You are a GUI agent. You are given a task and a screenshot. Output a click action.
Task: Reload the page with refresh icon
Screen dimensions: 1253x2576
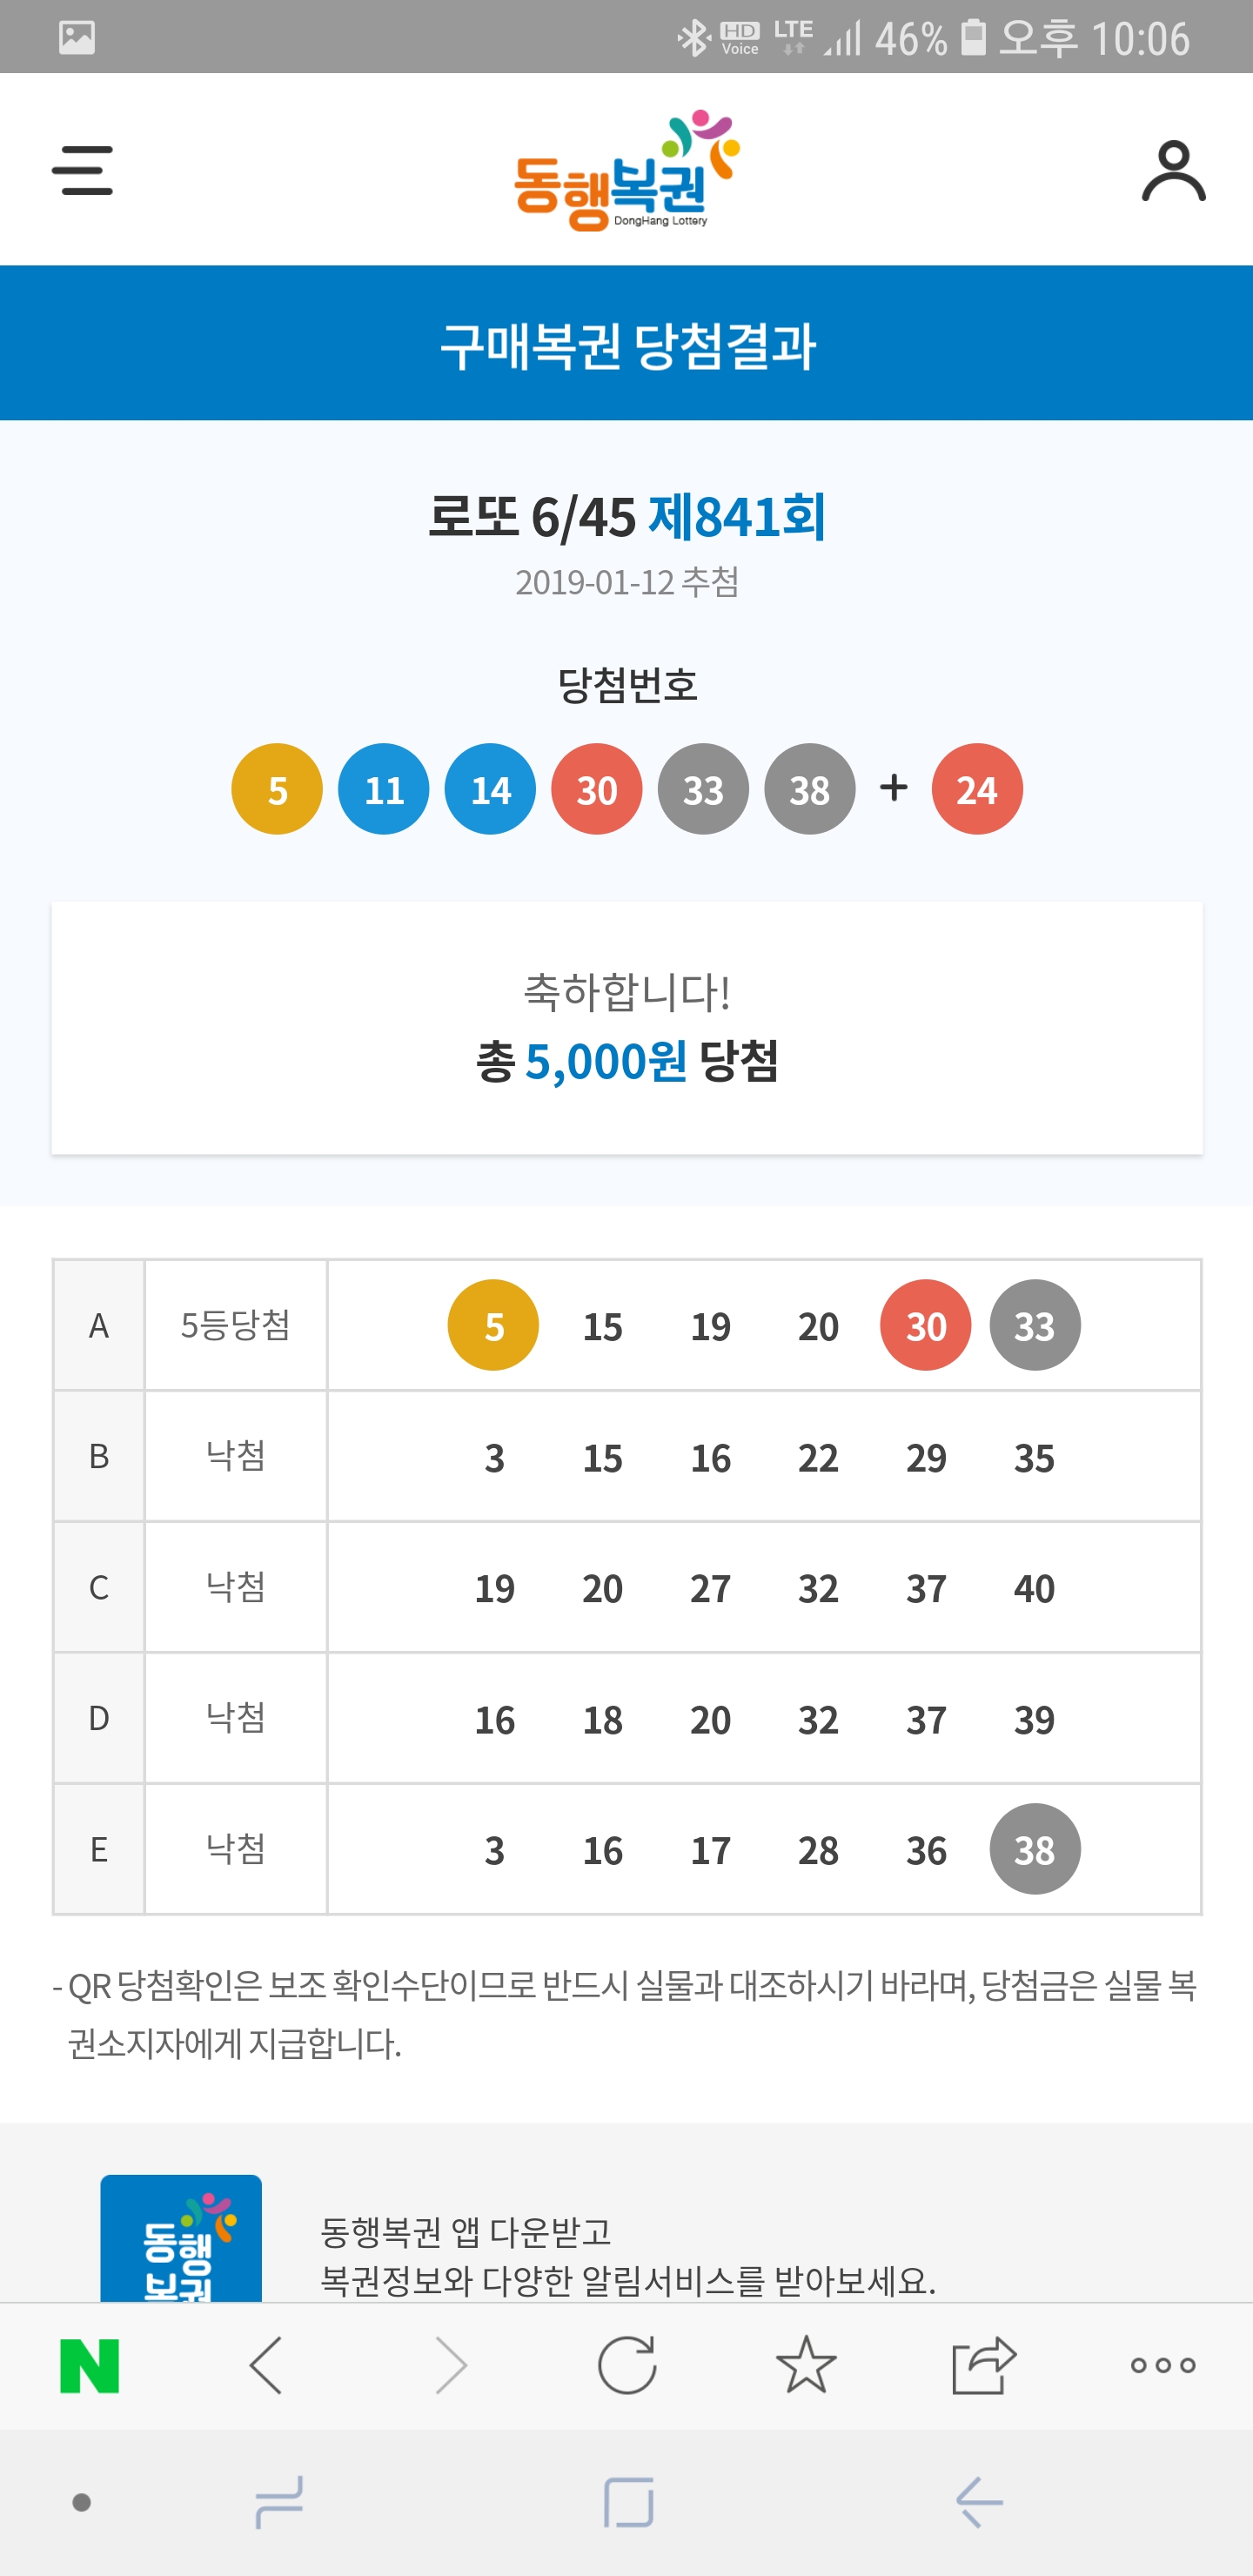pyautogui.click(x=627, y=2365)
